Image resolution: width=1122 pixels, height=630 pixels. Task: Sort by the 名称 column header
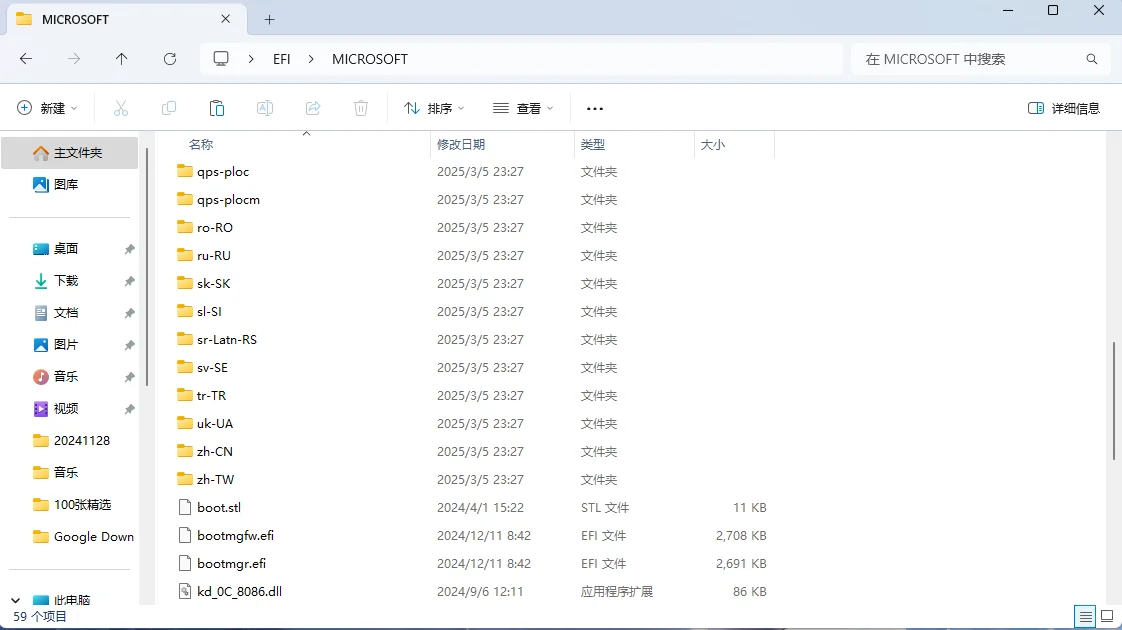201,145
